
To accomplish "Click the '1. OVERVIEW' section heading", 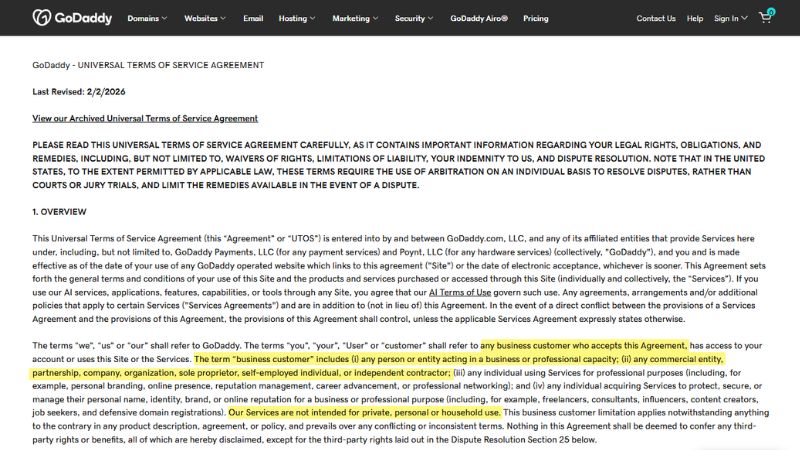I will click(59, 212).
